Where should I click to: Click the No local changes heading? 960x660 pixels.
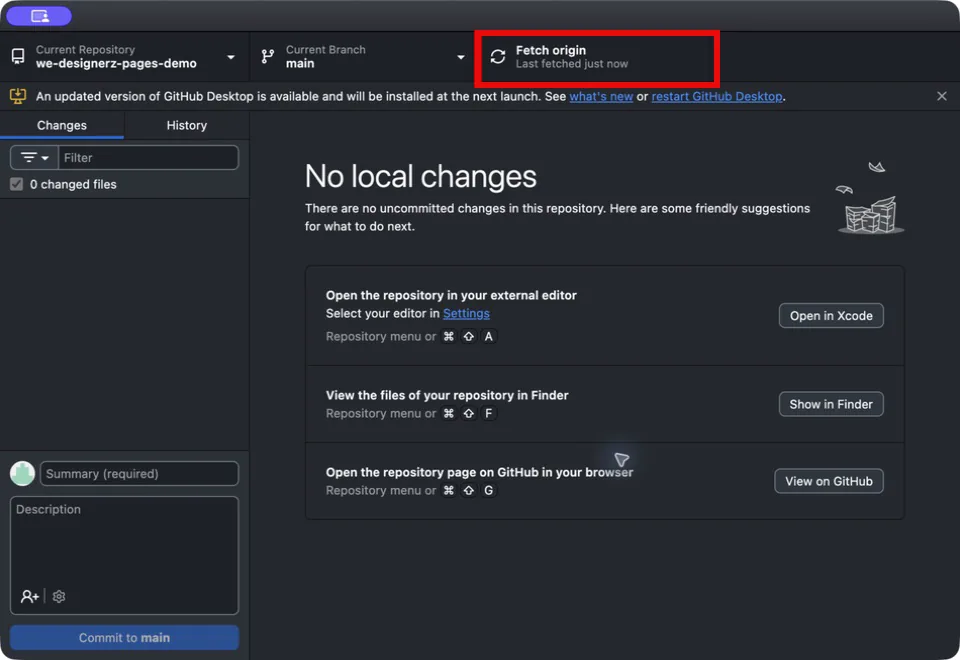coord(421,176)
